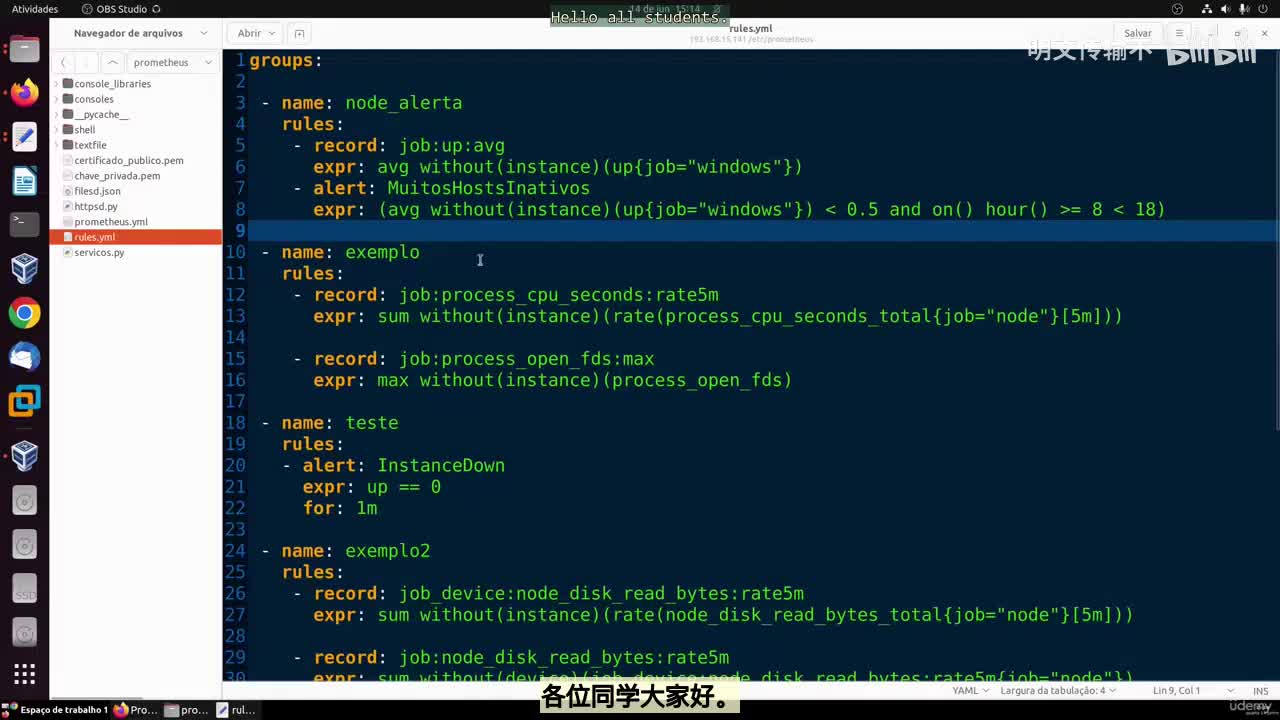Click the INS insert mode indicator
This screenshot has width=1280, height=720.
point(1260,690)
